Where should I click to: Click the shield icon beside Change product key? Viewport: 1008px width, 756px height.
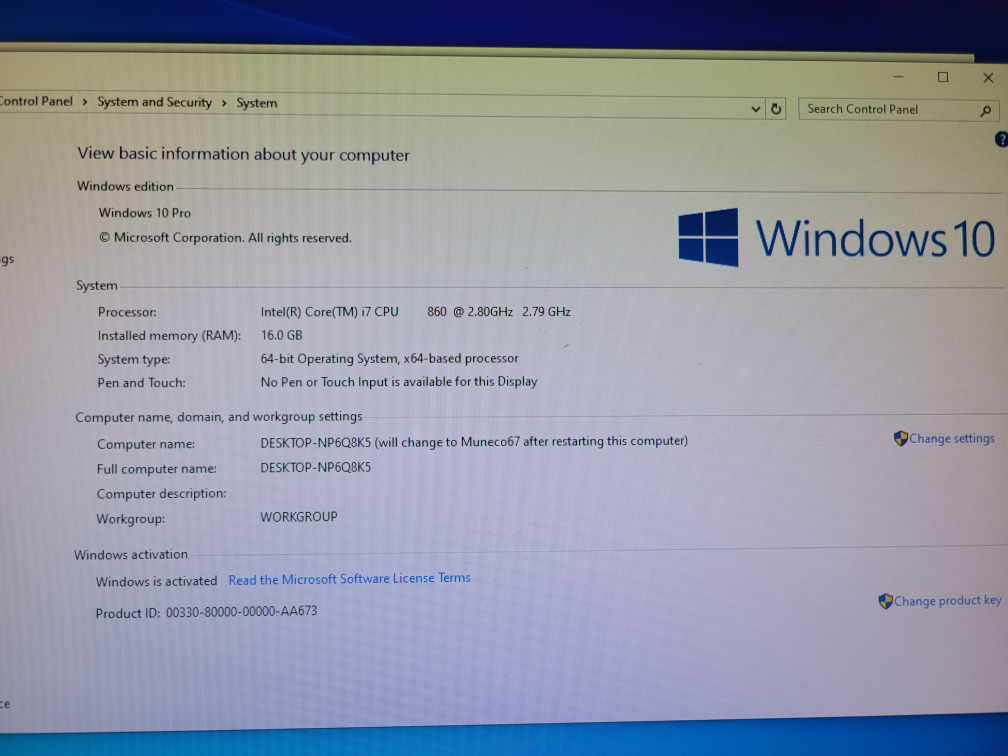[x=885, y=601]
